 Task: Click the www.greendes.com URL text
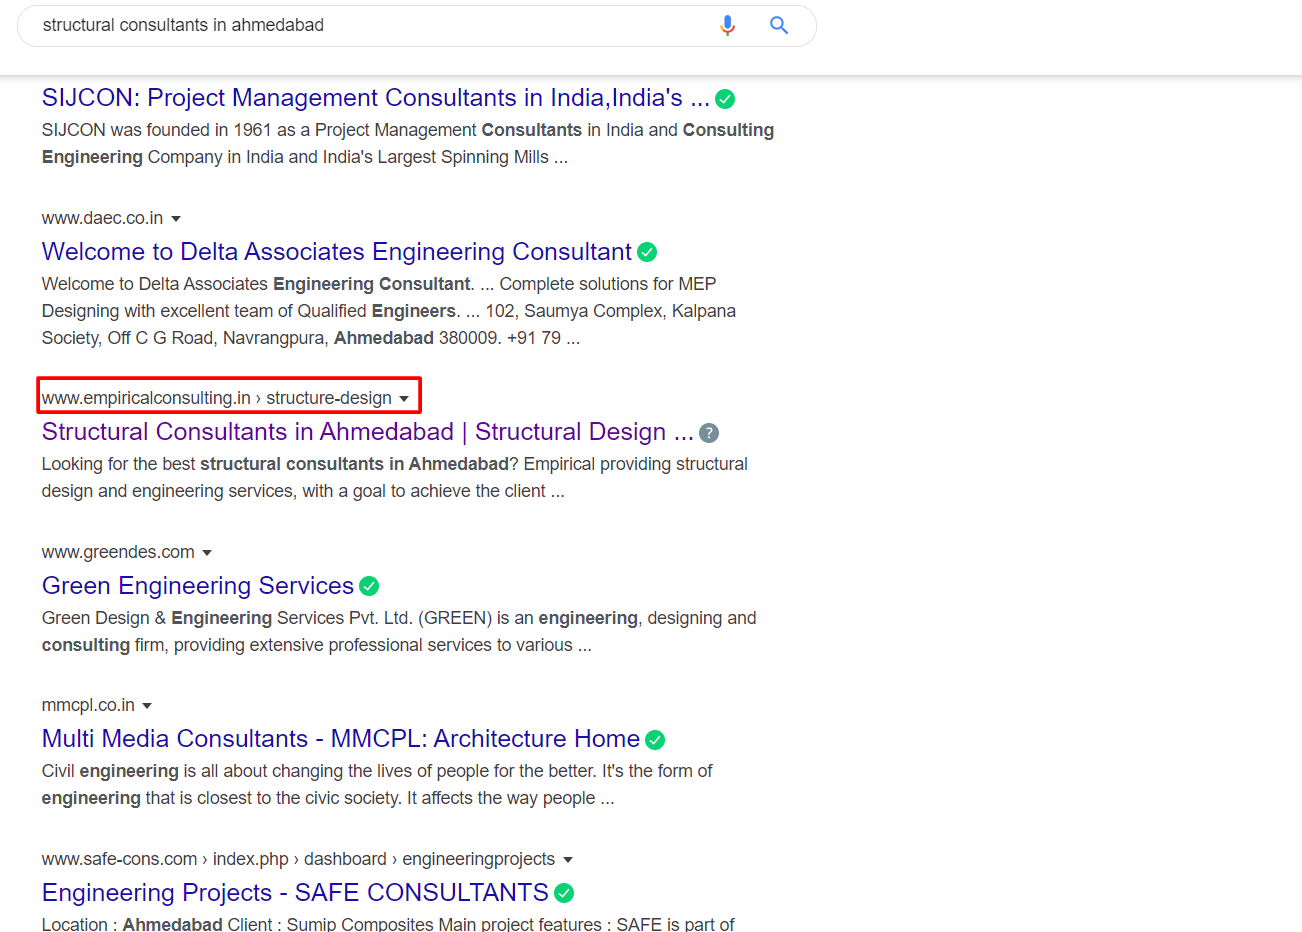click(x=118, y=552)
